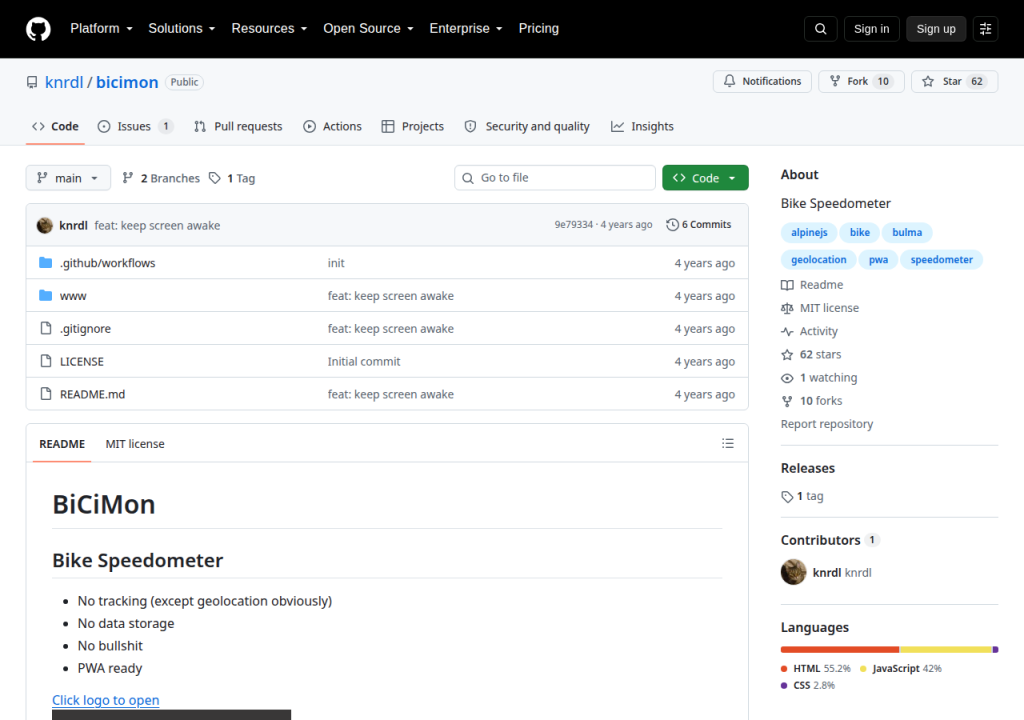
Task: Click the Sign in button
Action: [871, 29]
